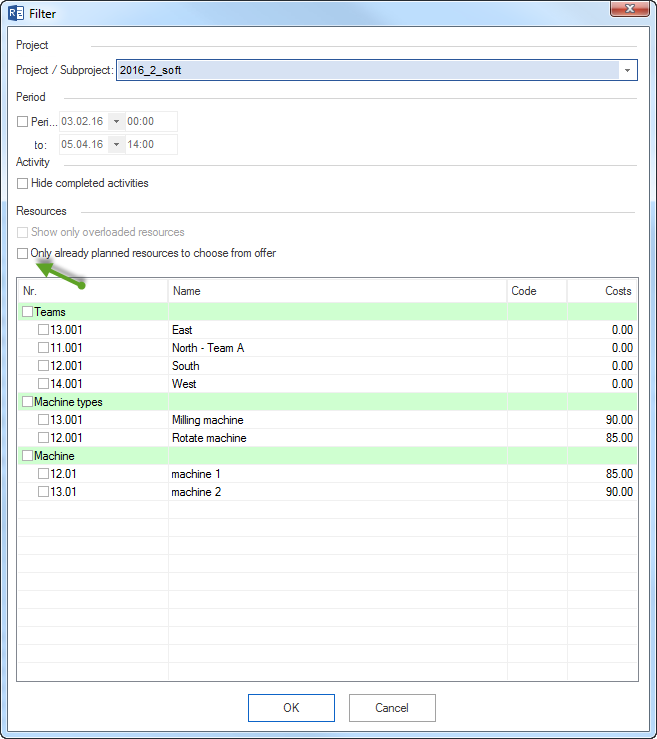The height and width of the screenshot is (739, 657).
Task: Close the Filter dialog window
Action: coord(629,8)
